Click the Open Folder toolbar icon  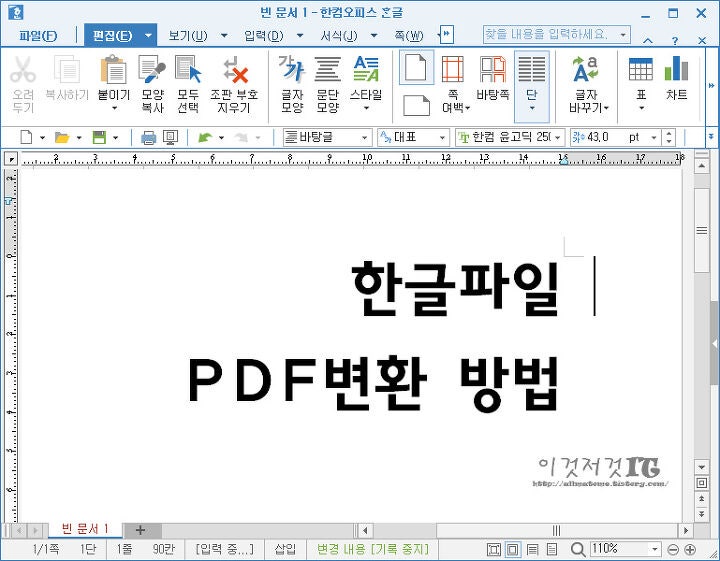[x=62, y=137]
